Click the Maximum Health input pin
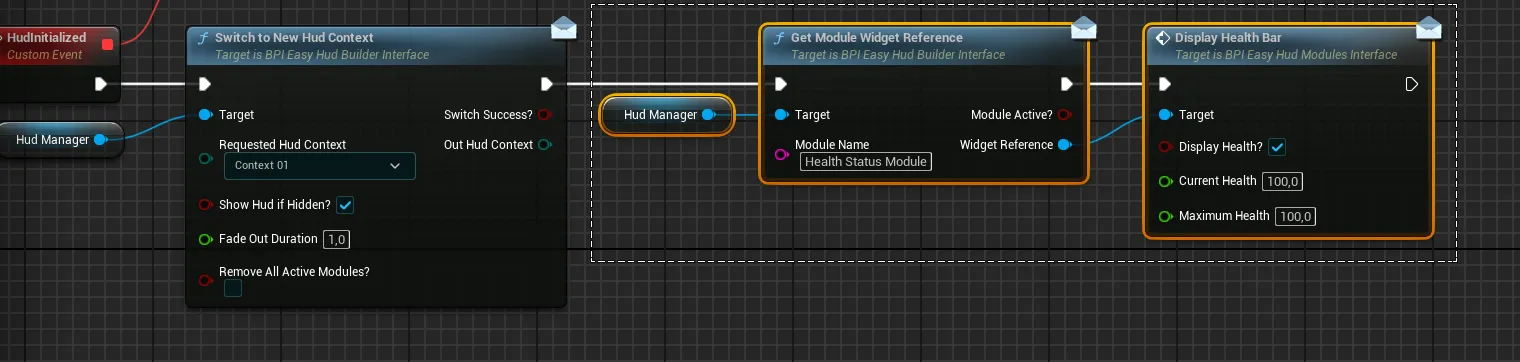Screen dimensions: 1520x362 coord(1165,216)
